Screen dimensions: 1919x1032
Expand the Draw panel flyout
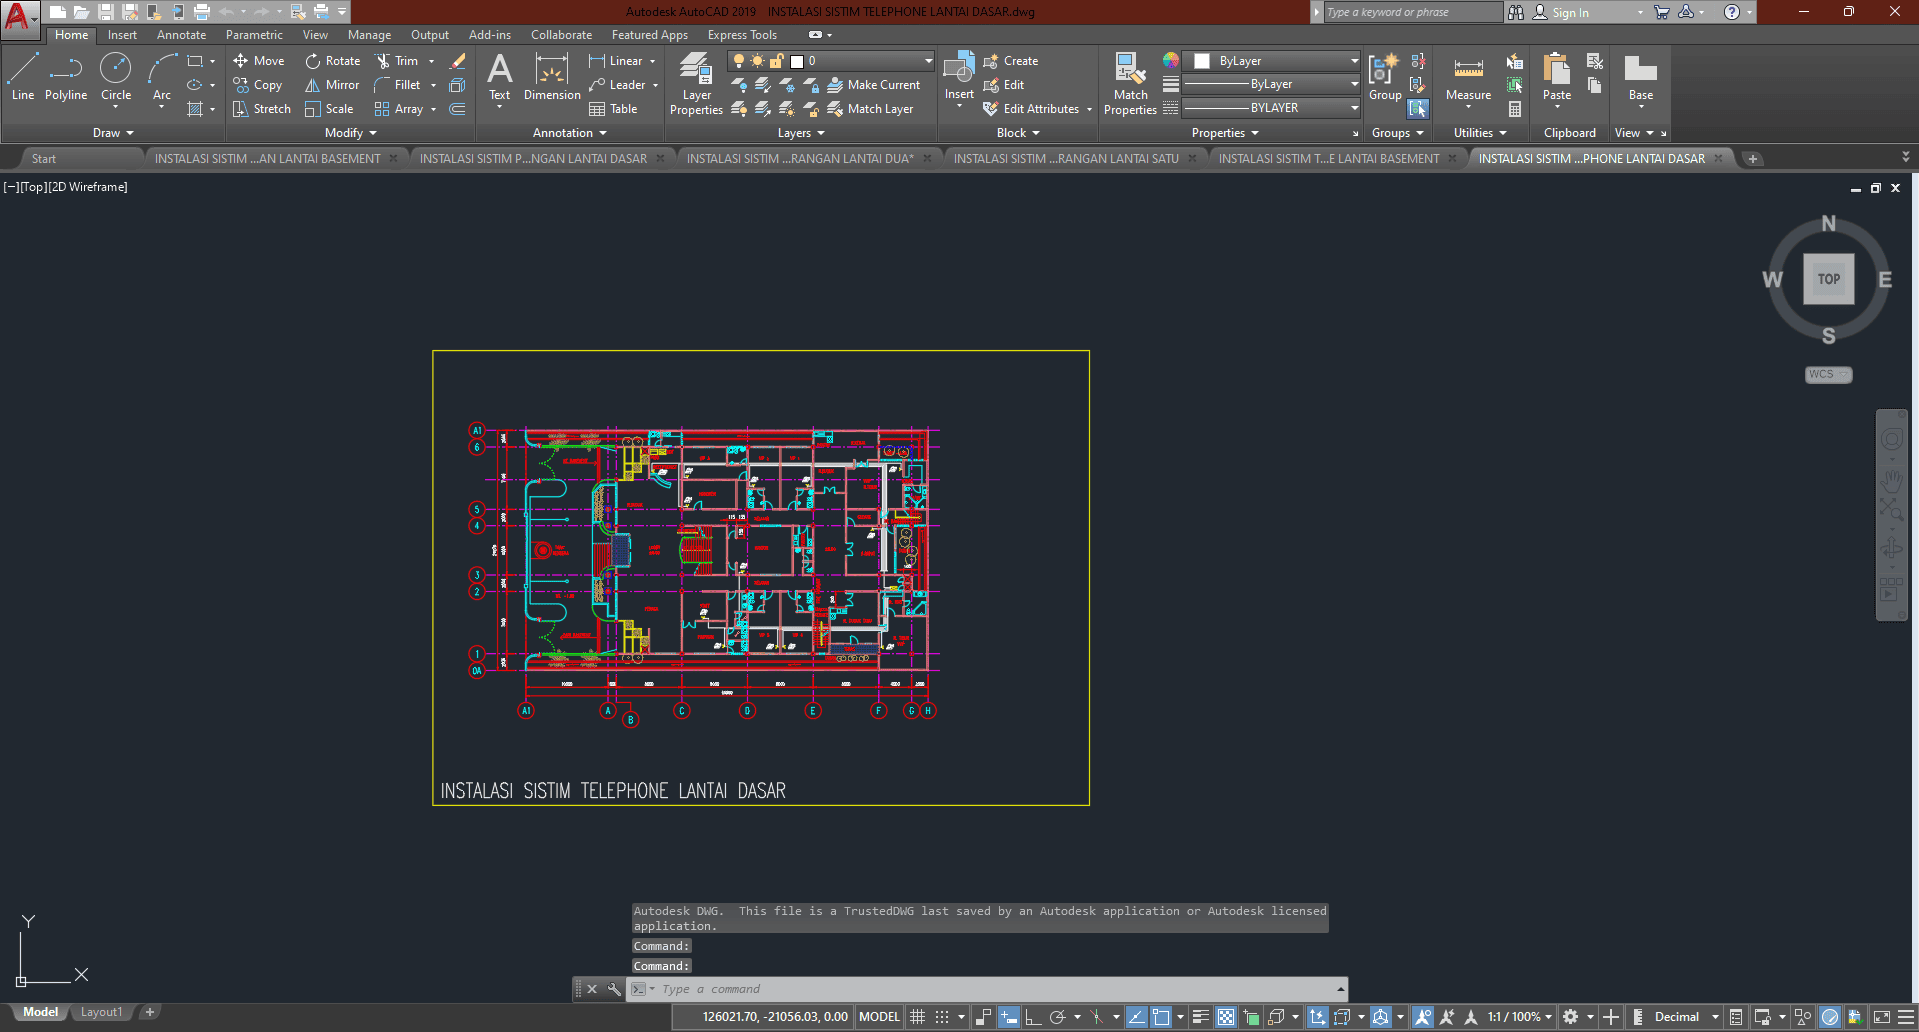(113, 133)
